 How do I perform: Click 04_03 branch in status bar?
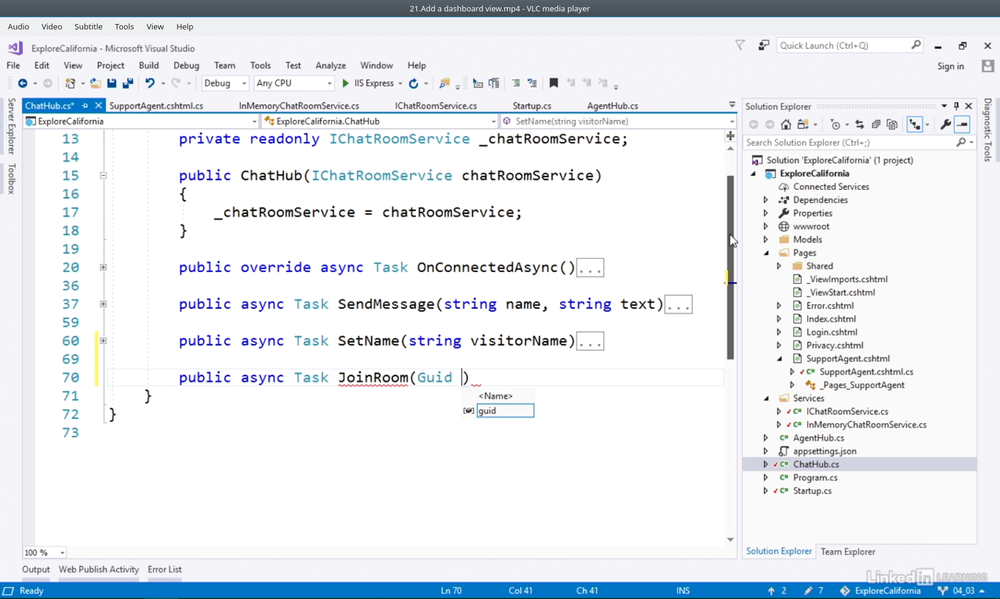tap(964, 591)
